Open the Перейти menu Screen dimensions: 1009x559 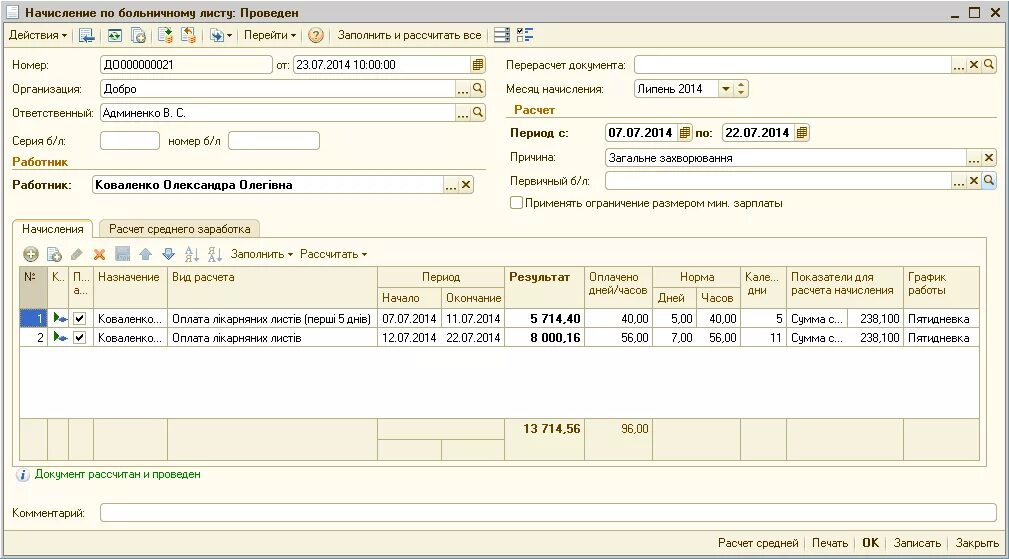(270, 35)
